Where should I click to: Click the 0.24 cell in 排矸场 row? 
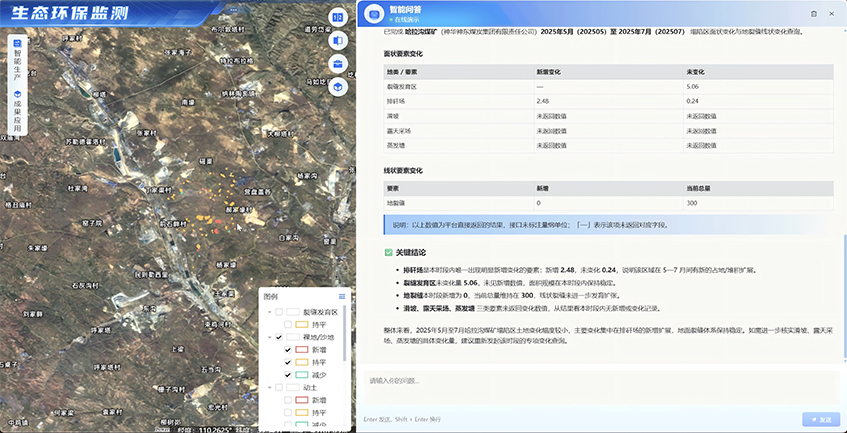pos(693,101)
